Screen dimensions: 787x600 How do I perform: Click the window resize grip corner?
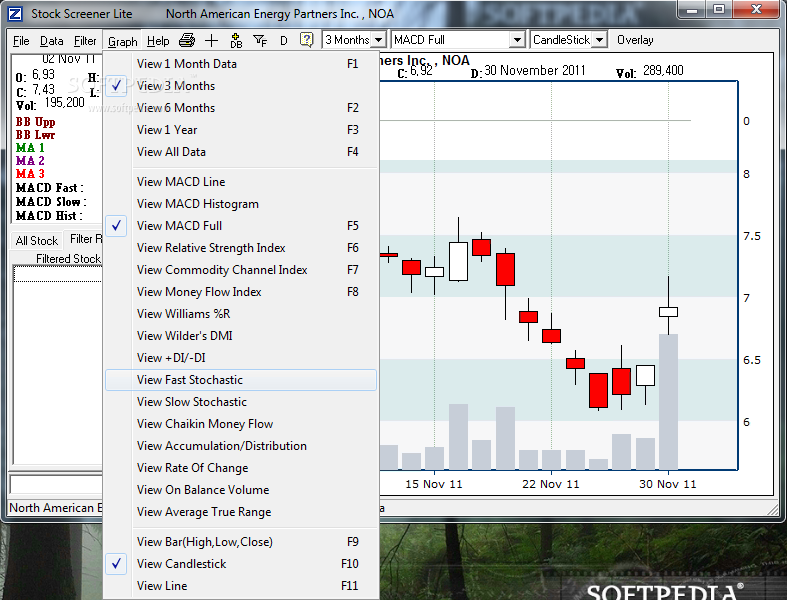tap(773, 510)
